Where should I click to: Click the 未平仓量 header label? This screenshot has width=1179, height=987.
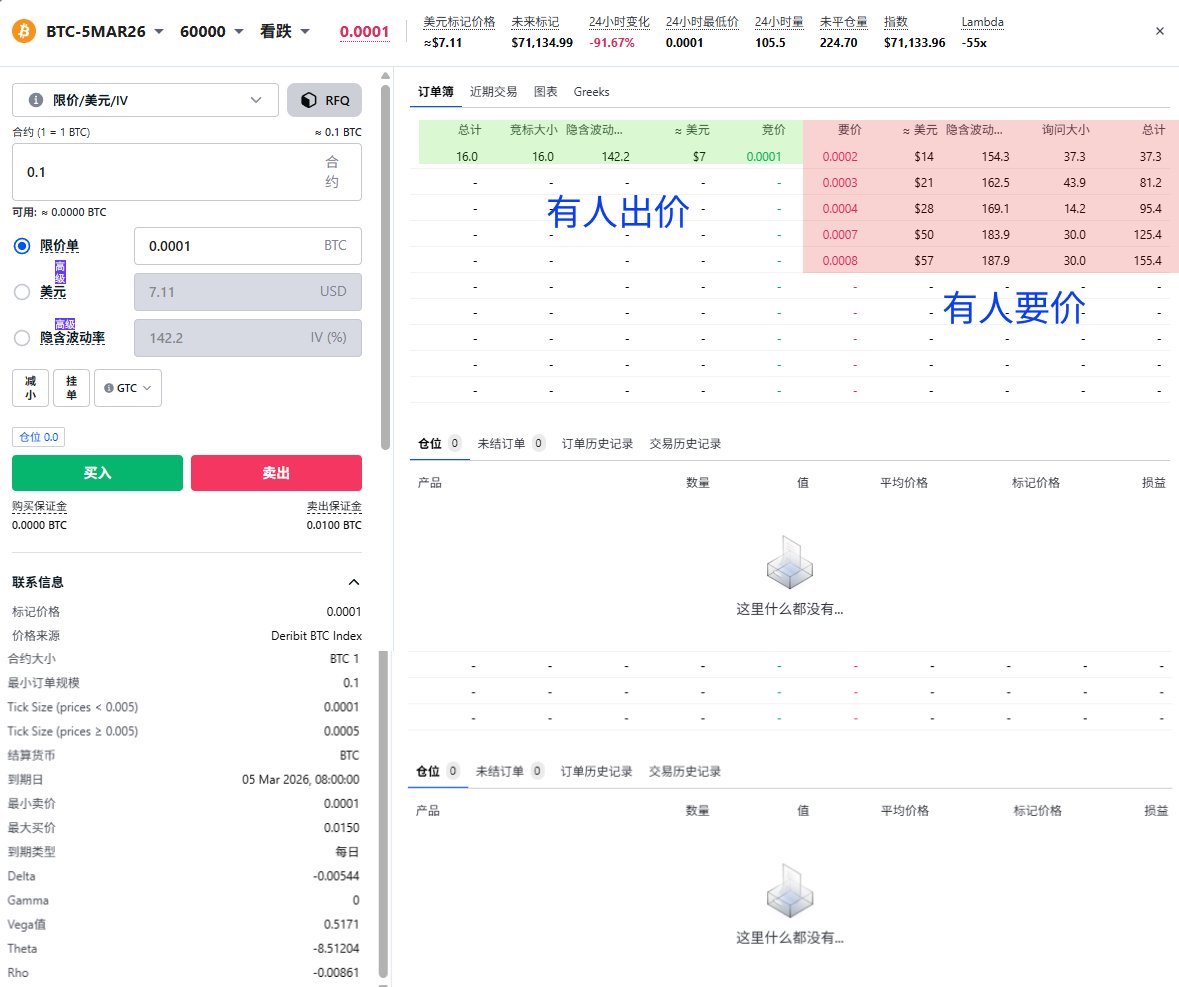point(844,22)
